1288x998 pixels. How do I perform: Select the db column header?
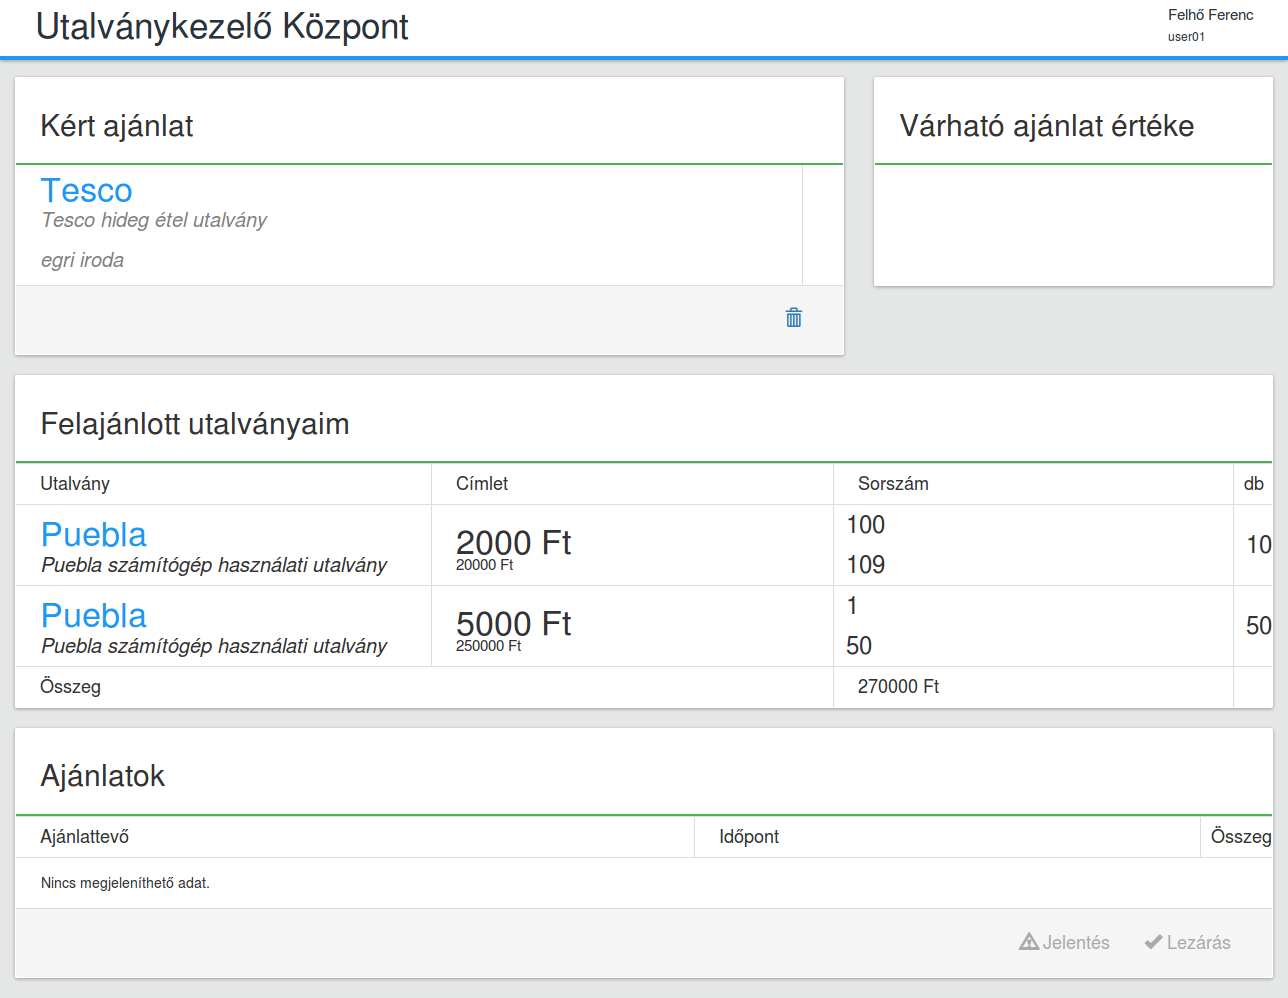pyautogui.click(x=1253, y=483)
